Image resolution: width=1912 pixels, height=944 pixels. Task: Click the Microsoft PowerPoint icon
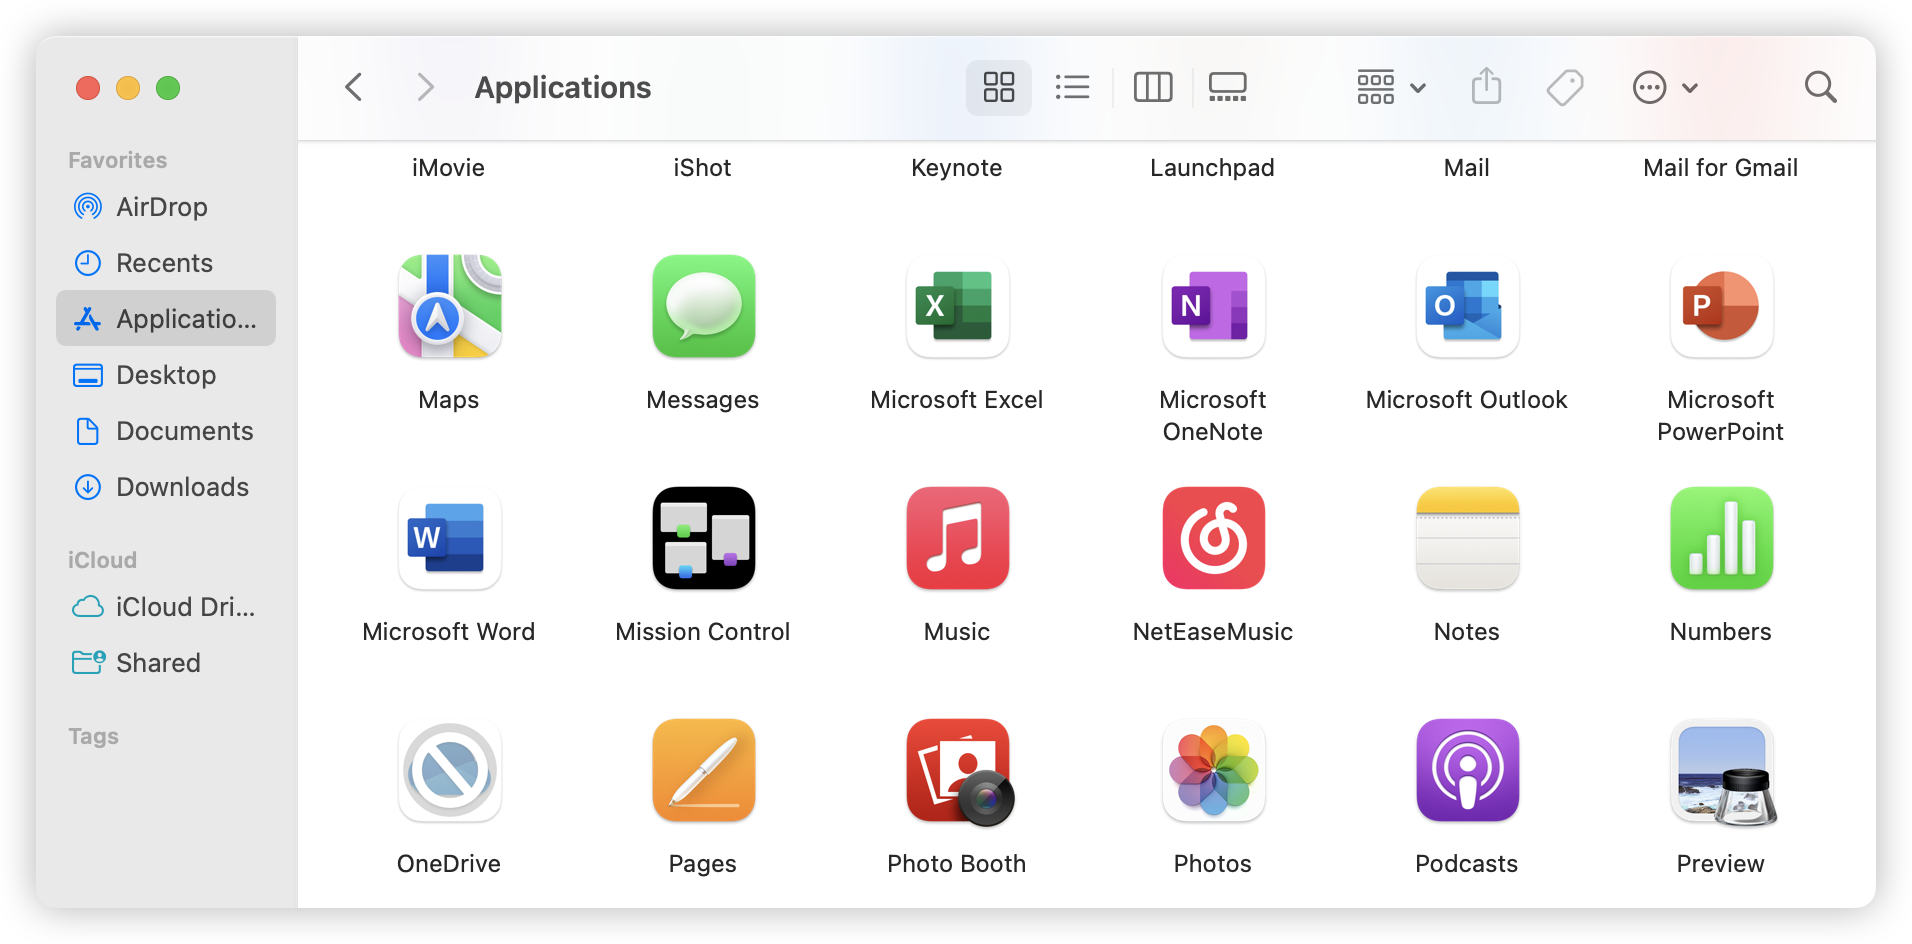(x=1721, y=306)
